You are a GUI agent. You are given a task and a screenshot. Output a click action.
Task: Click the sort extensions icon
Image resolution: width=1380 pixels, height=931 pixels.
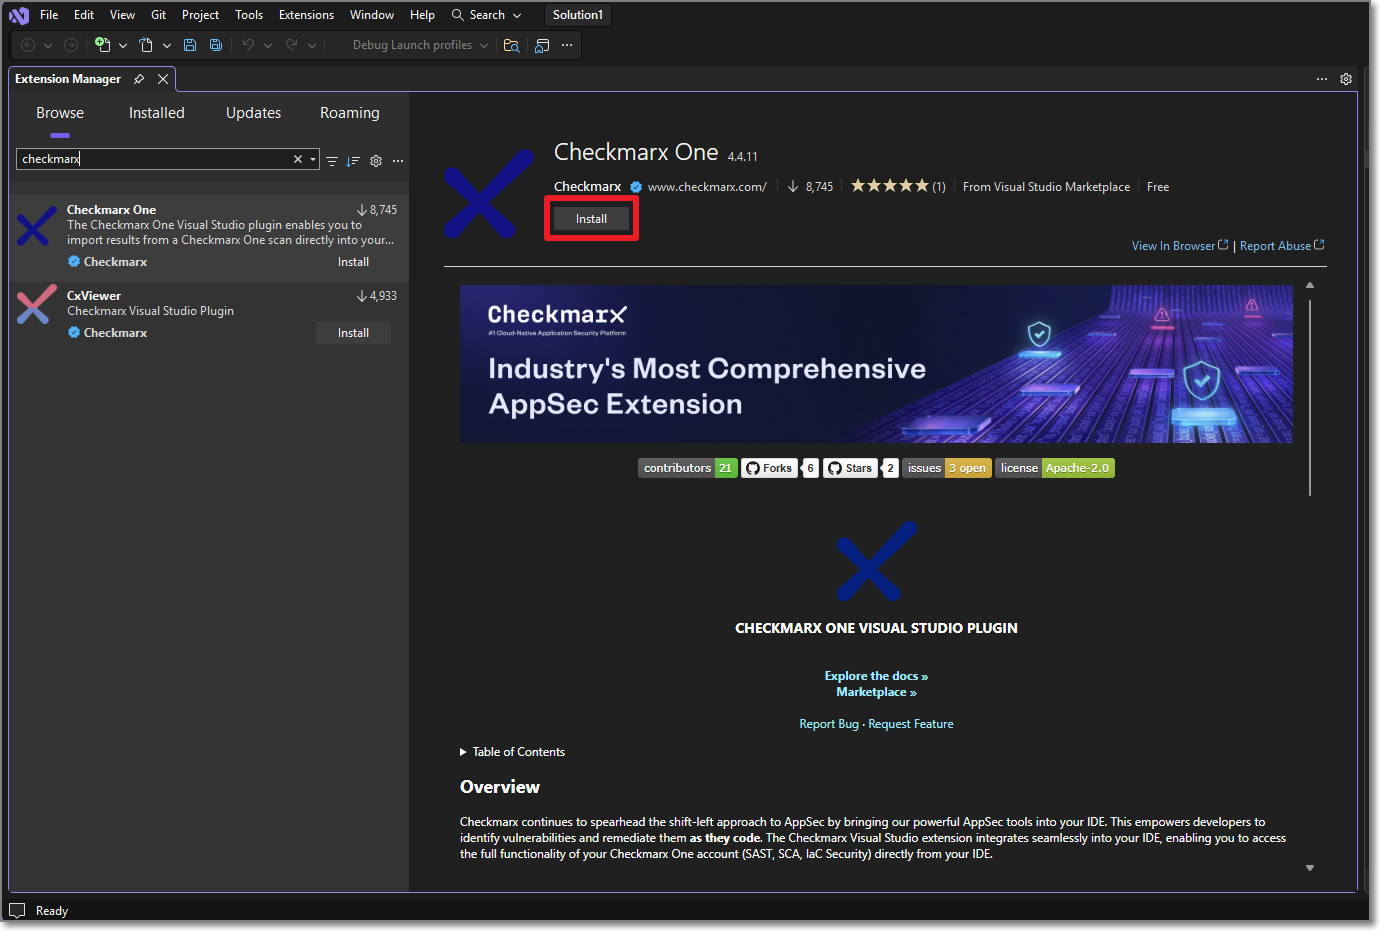click(353, 161)
